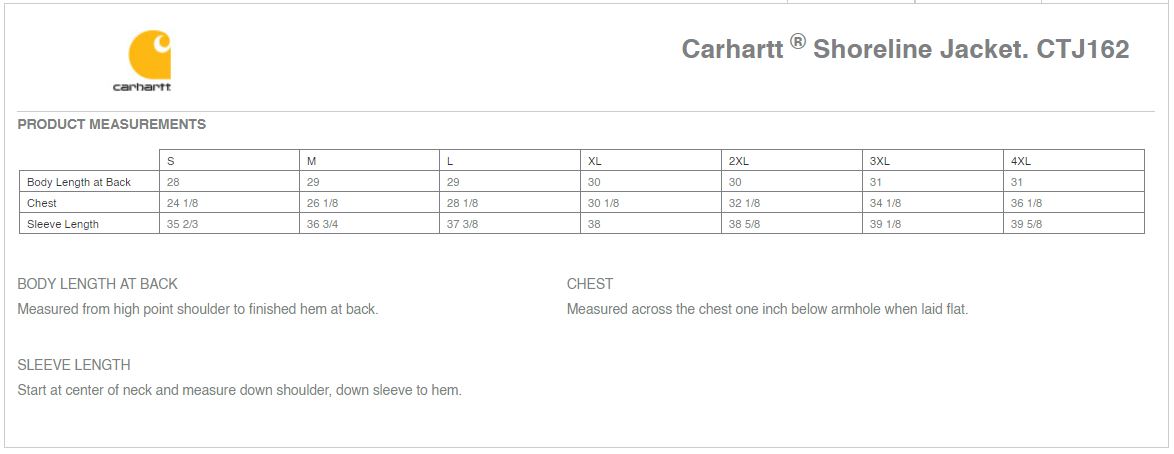Click the BODY LENGTH AT BACK description heading
The image size is (1174, 454).
pos(97,284)
